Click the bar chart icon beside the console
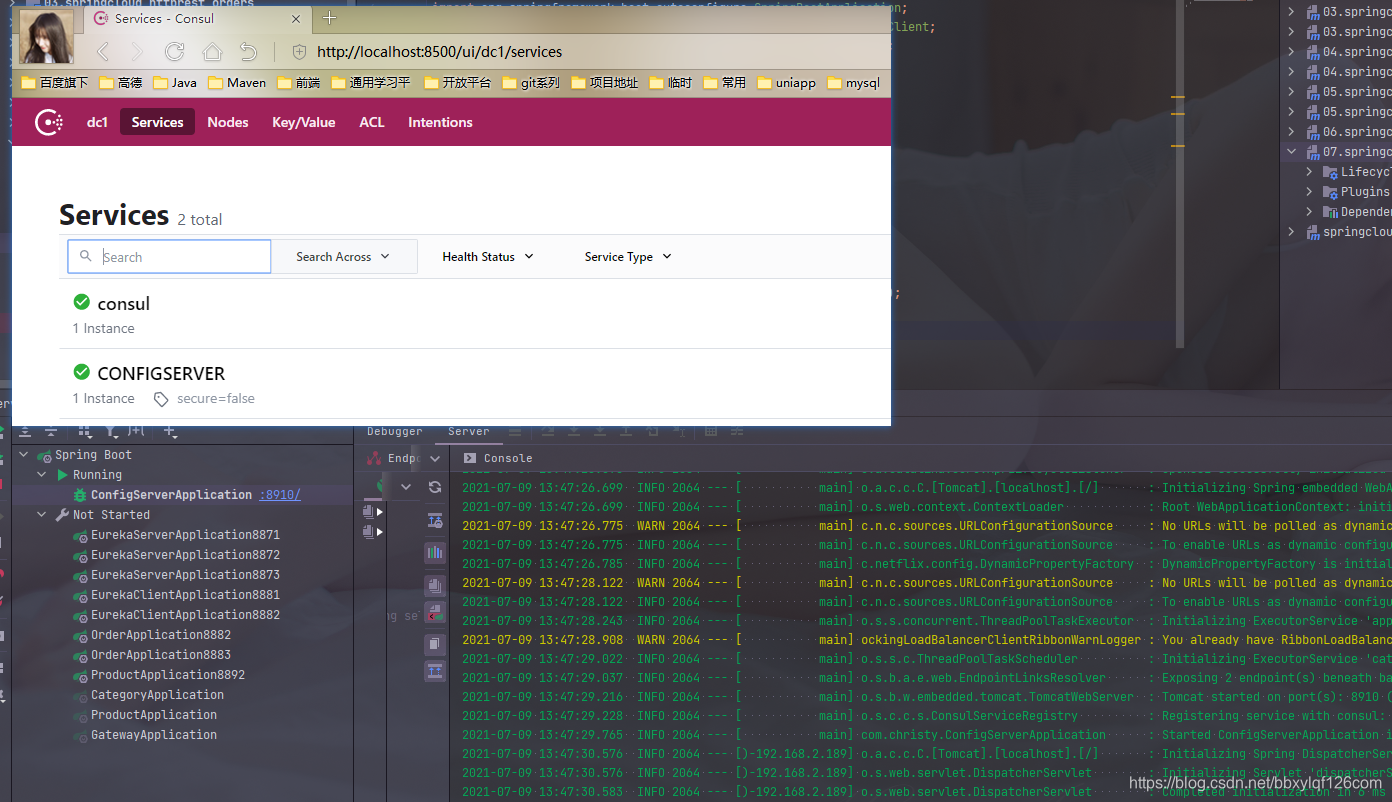1392x802 pixels. (435, 551)
